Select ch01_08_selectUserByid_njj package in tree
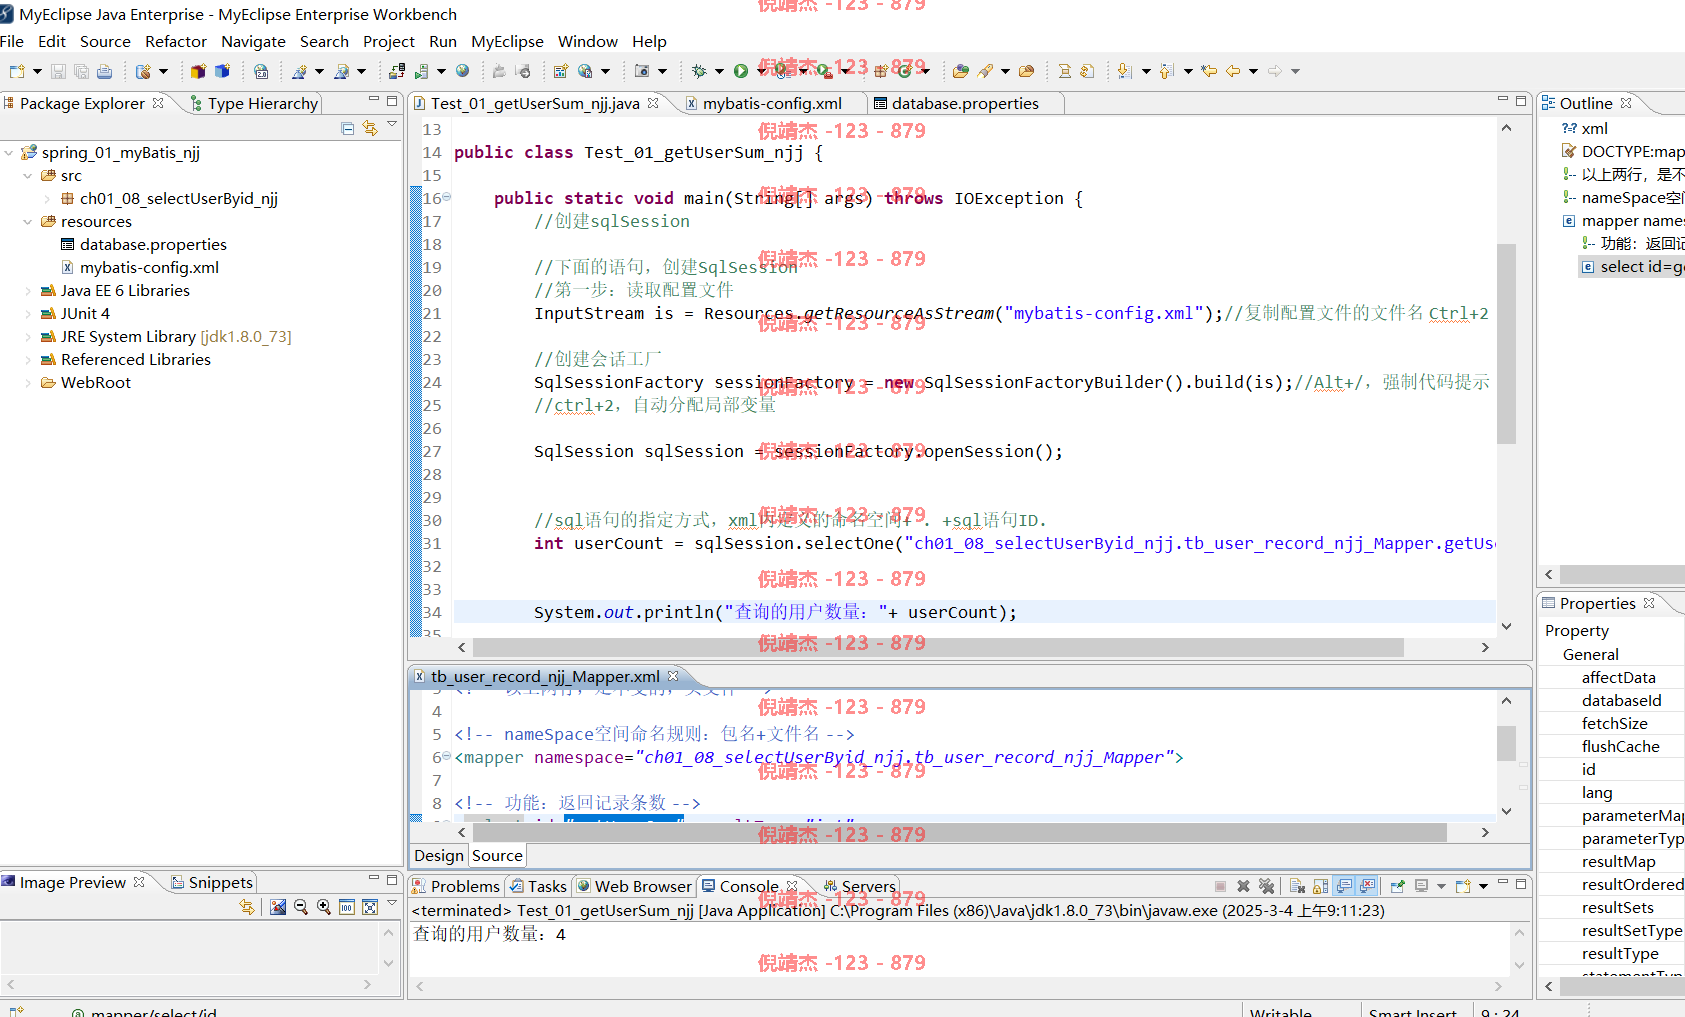The width and height of the screenshot is (1685, 1017). 178,199
